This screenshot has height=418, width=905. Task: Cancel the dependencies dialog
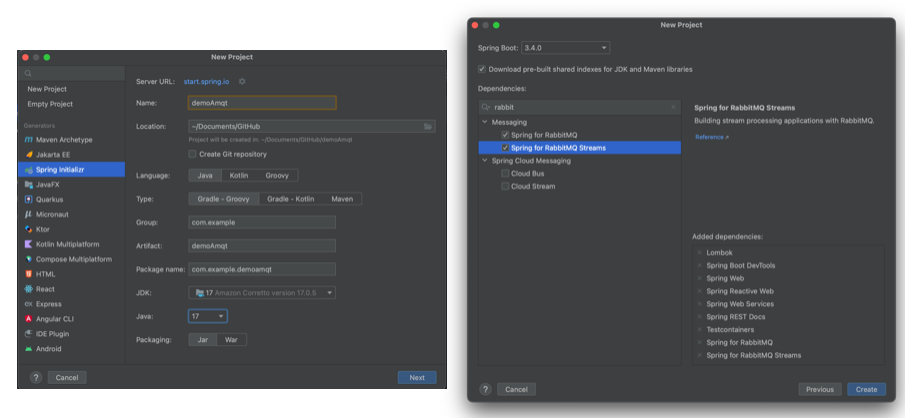tap(517, 389)
